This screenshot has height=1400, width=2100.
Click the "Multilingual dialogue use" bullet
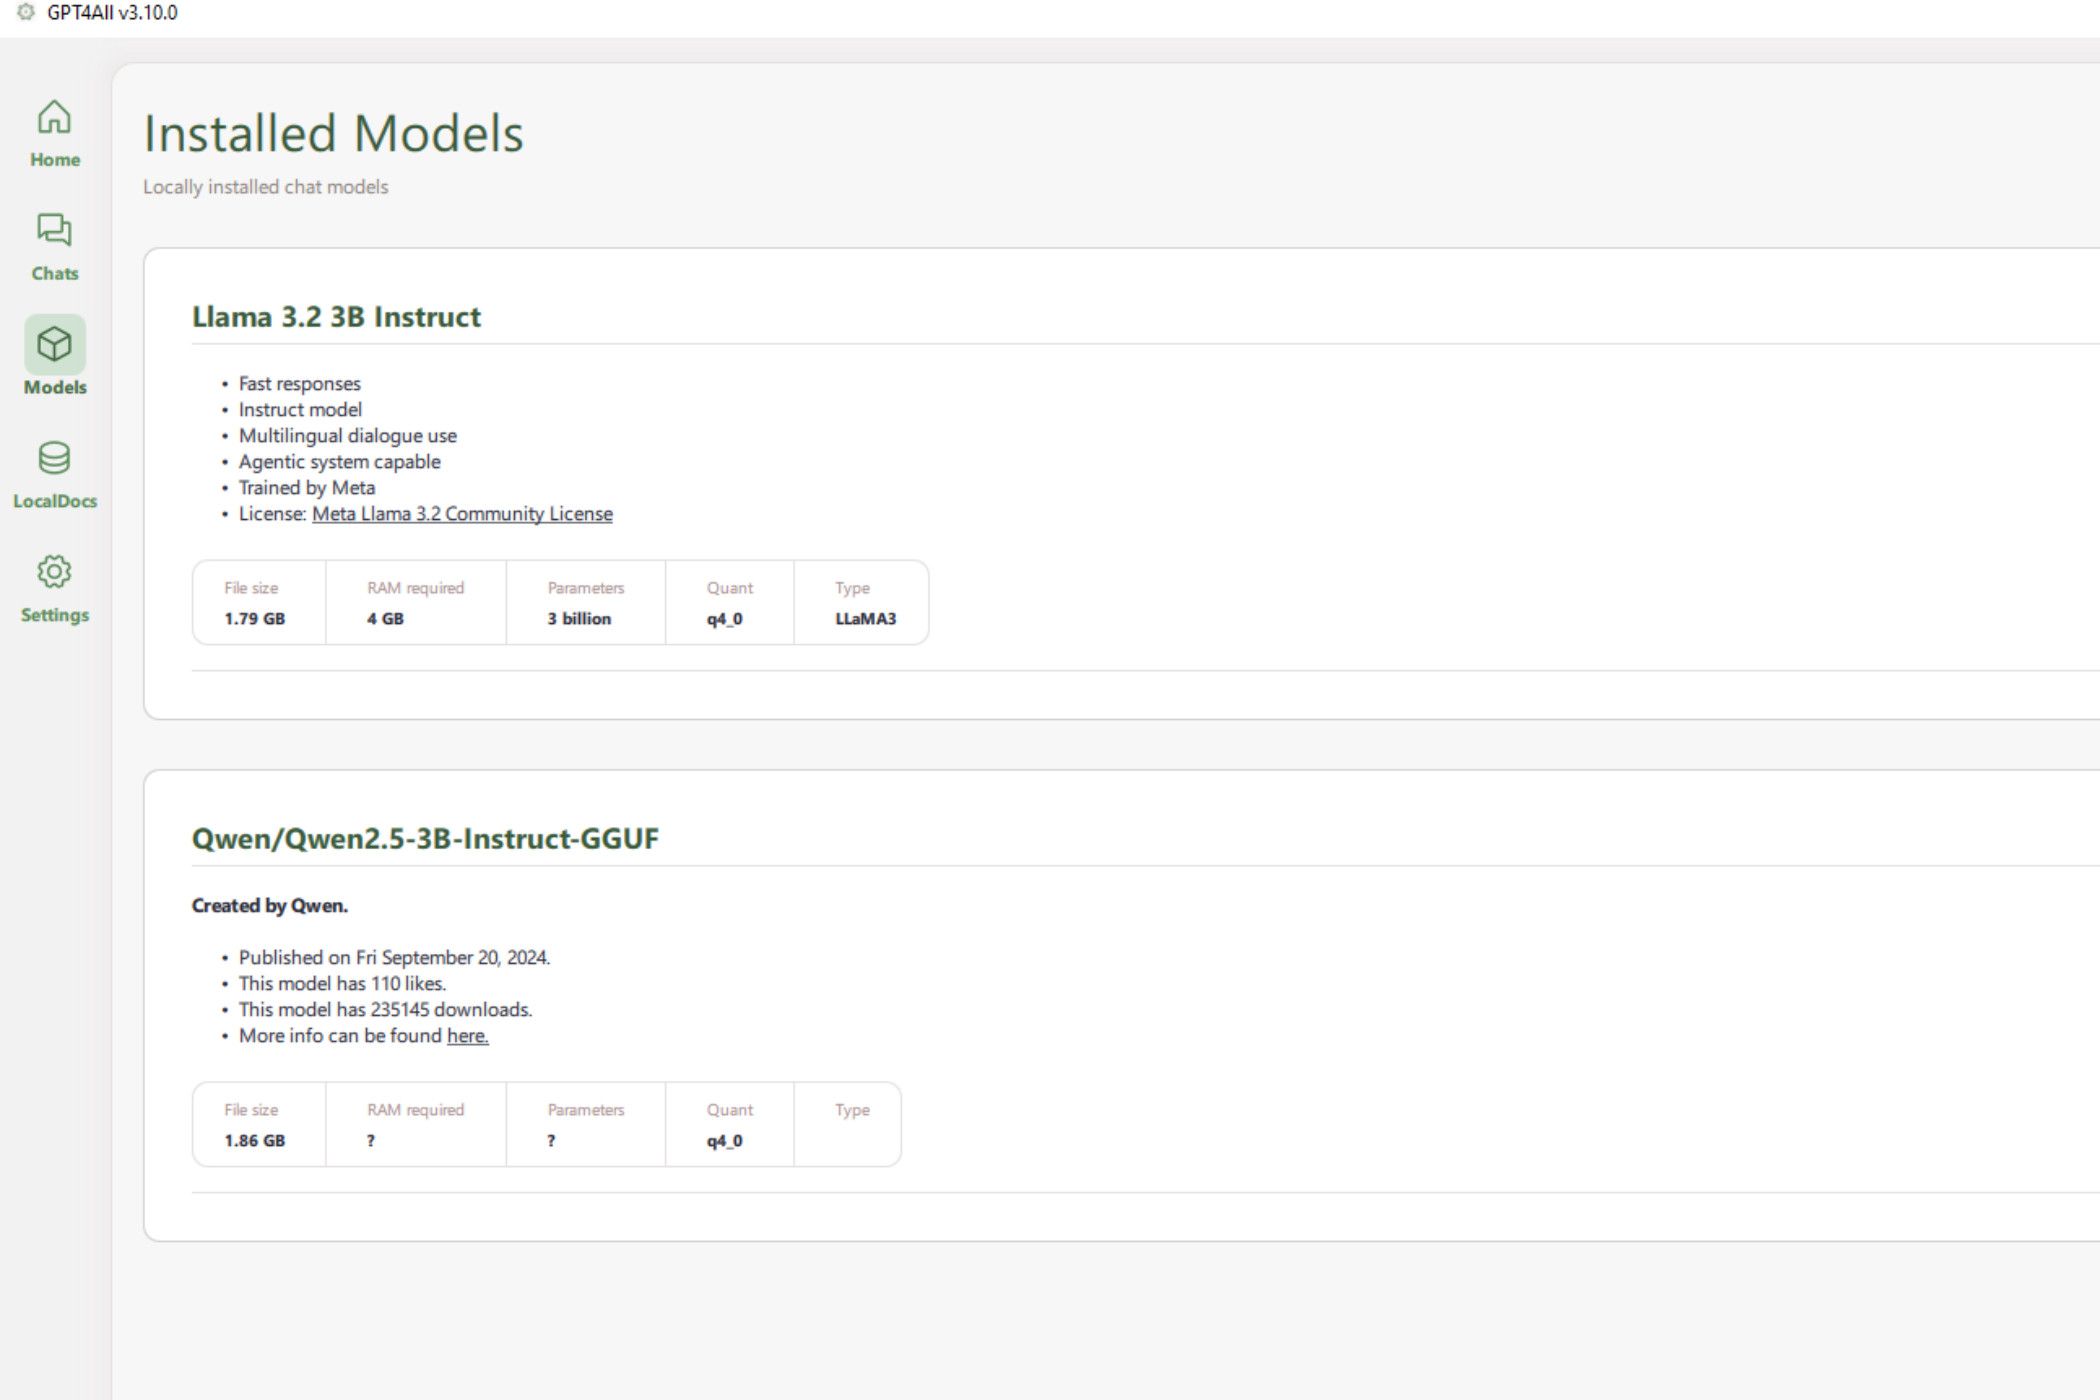point(347,436)
